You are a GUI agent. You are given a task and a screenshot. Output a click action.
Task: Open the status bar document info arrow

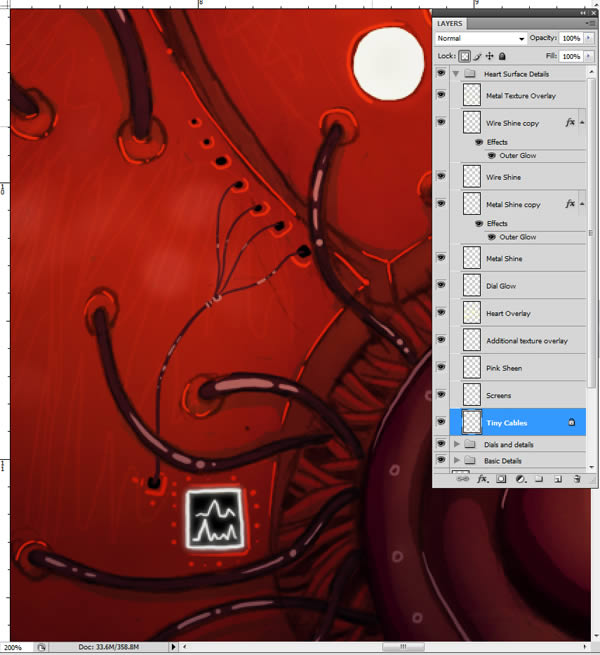click(173, 647)
